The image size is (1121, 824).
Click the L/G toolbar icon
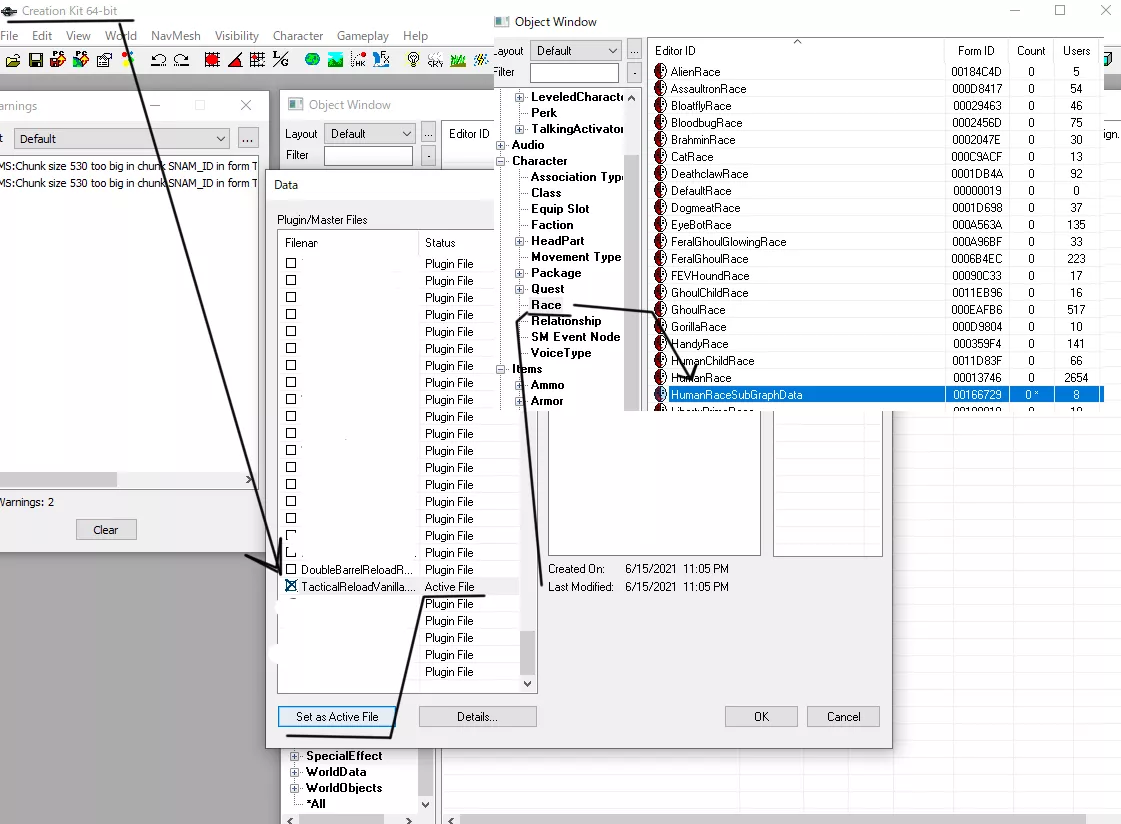tap(280, 60)
